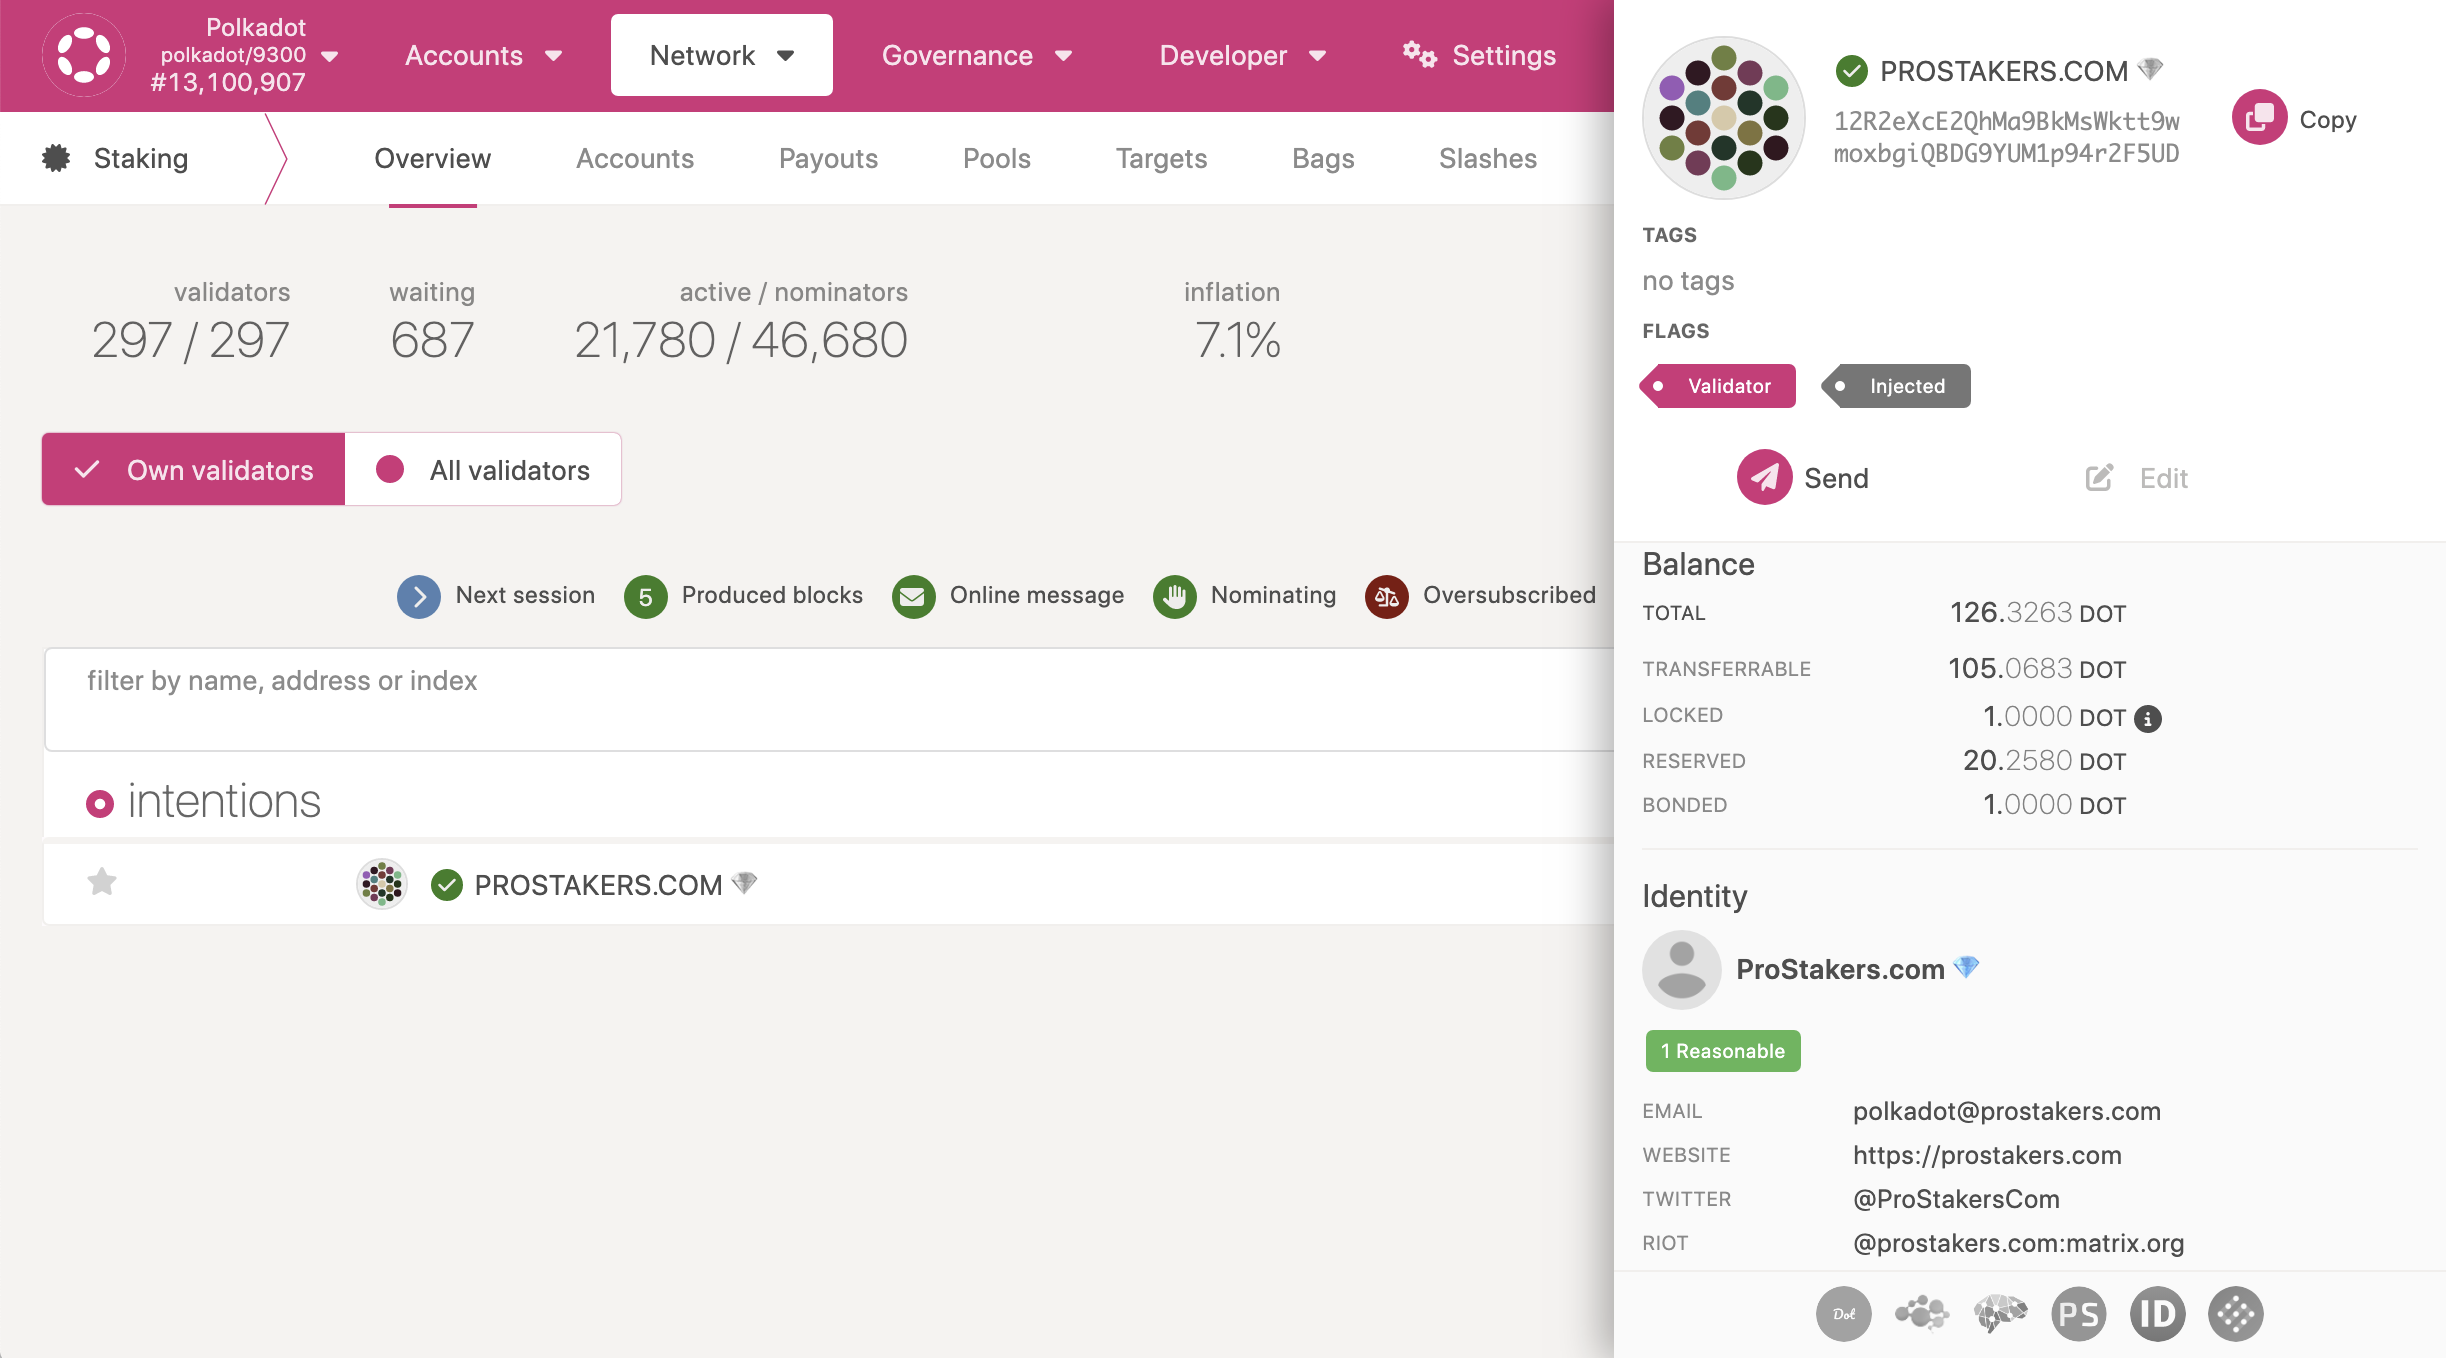Click the green verified check in the intentions row
Screen dimensions: 2446x1358
point(446,885)
